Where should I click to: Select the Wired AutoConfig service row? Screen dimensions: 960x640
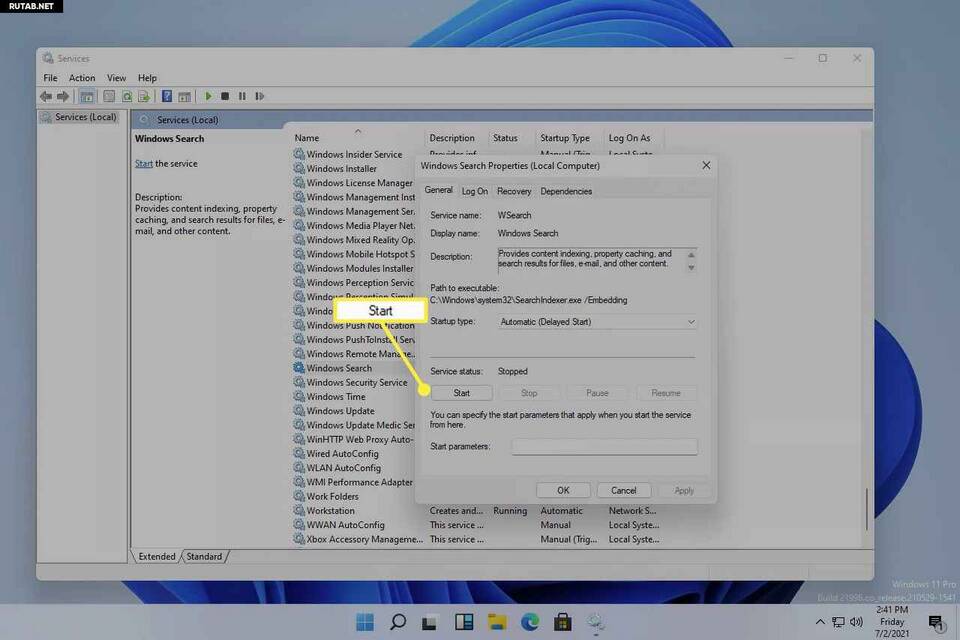pyautogui.click(x=342, y=454)
